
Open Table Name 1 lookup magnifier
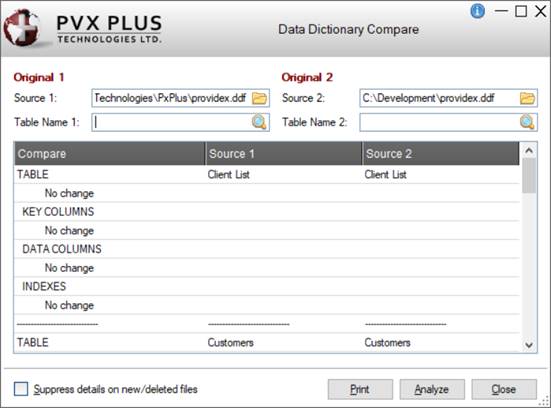click(x=259, y=122)
